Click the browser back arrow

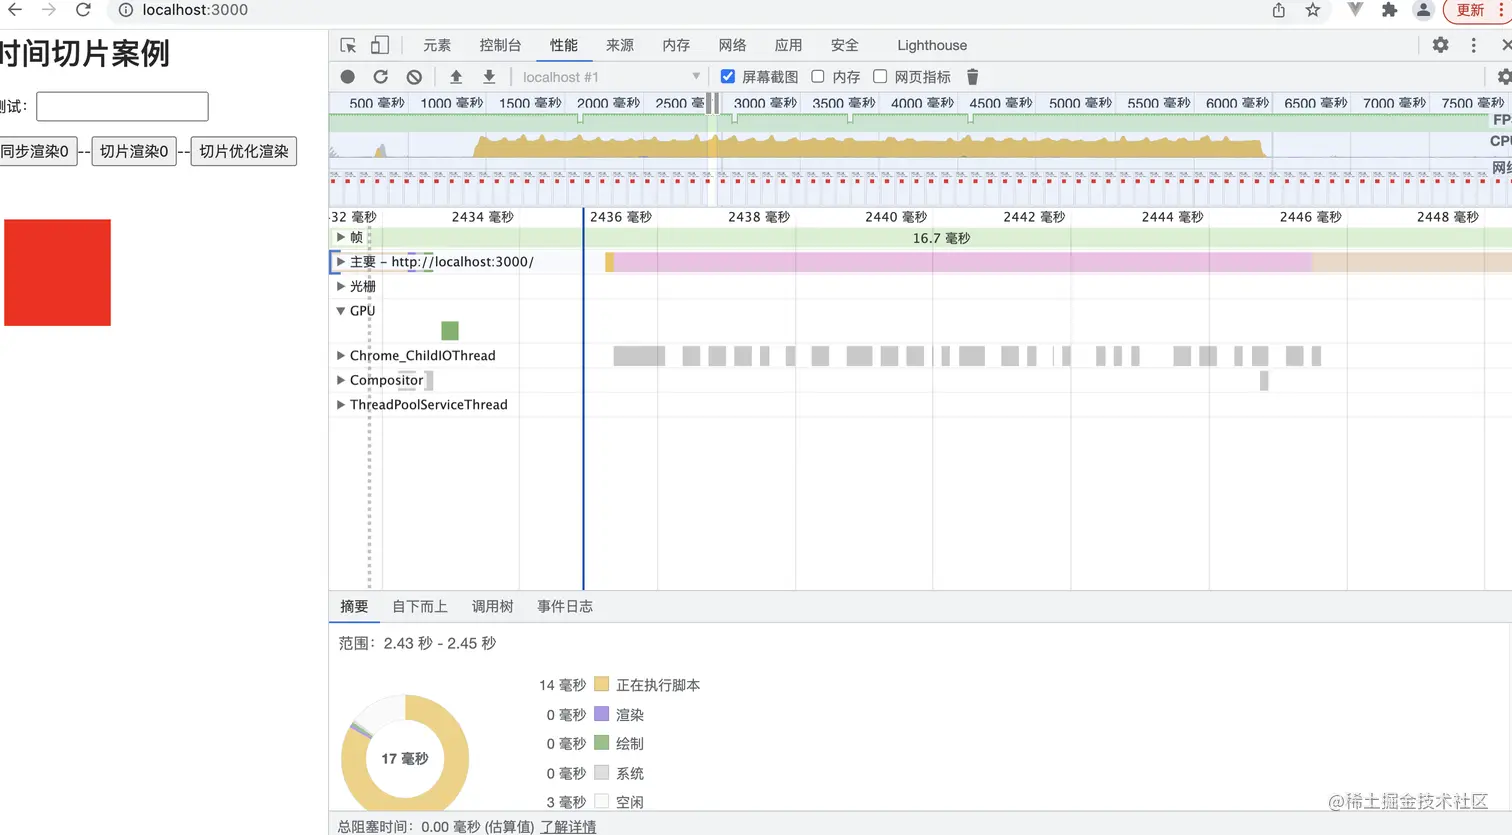pyautogui.click(x=15, y=10)
